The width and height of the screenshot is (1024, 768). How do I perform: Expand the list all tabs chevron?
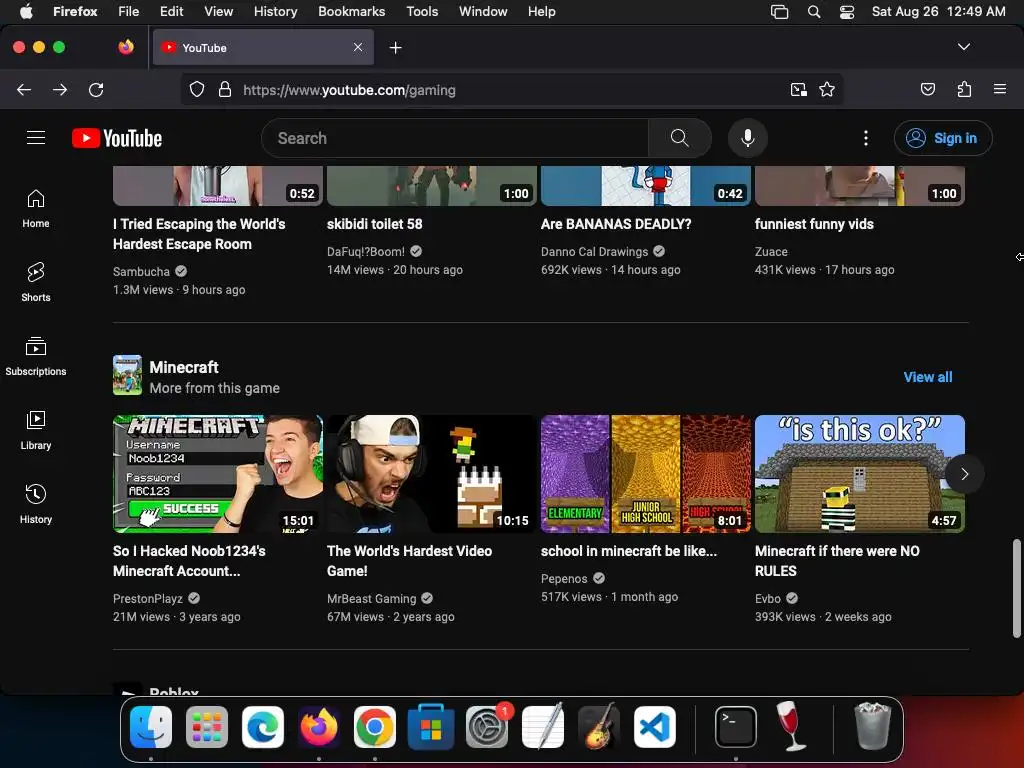pyautogui.click(x=964, y=47)
